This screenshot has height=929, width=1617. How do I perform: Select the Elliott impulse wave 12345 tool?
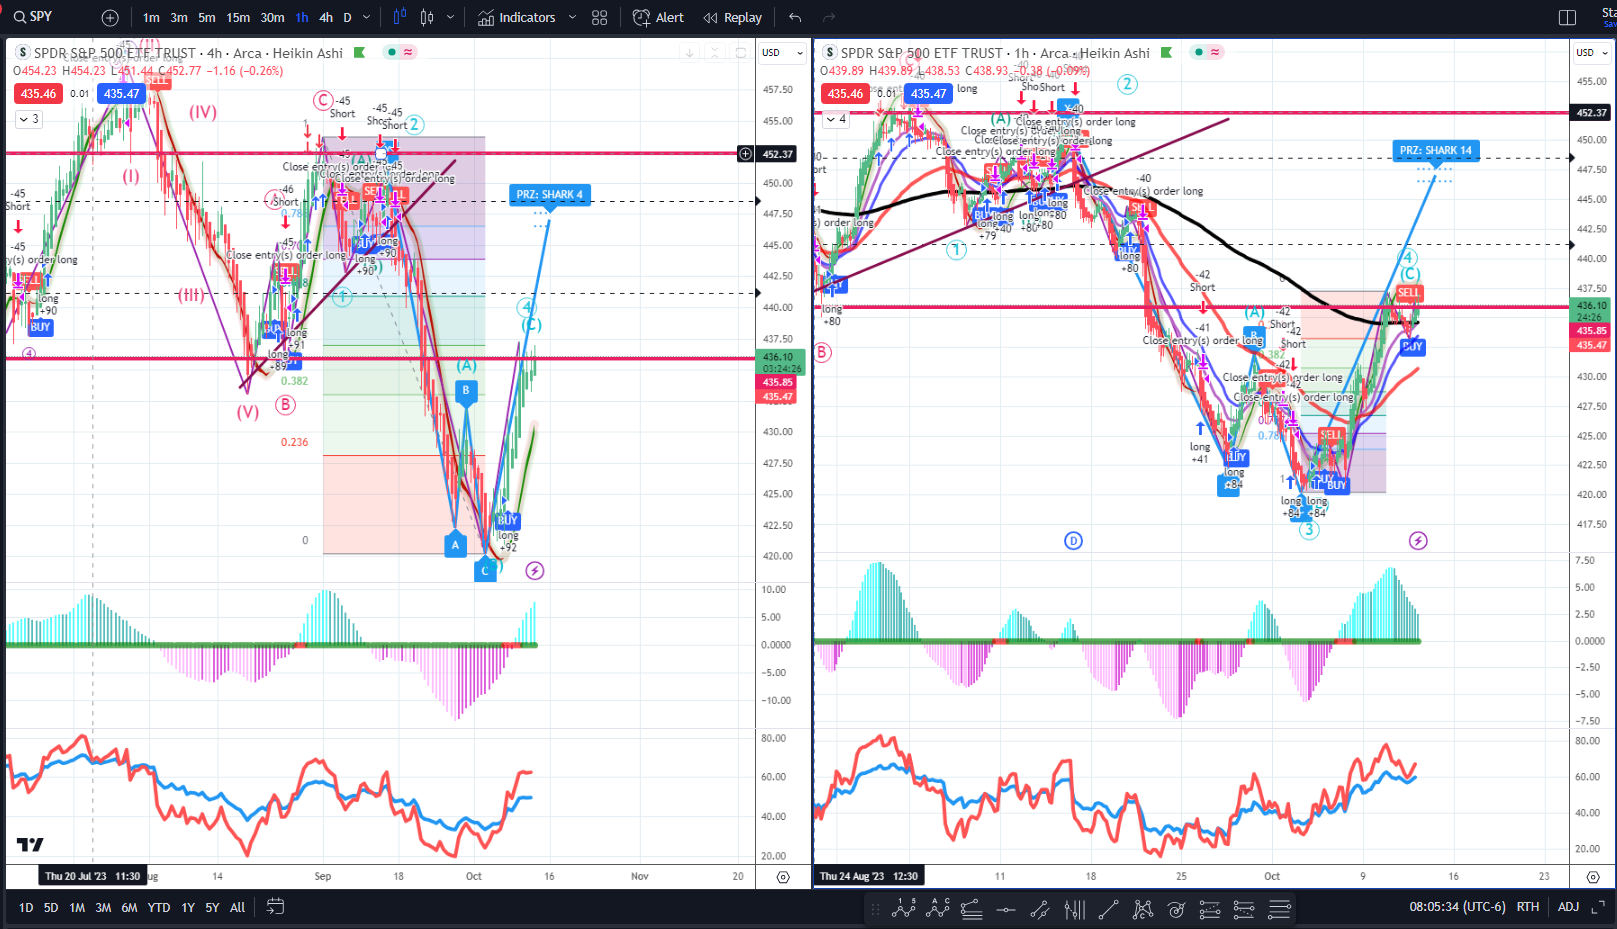click(x=904, y=909)
